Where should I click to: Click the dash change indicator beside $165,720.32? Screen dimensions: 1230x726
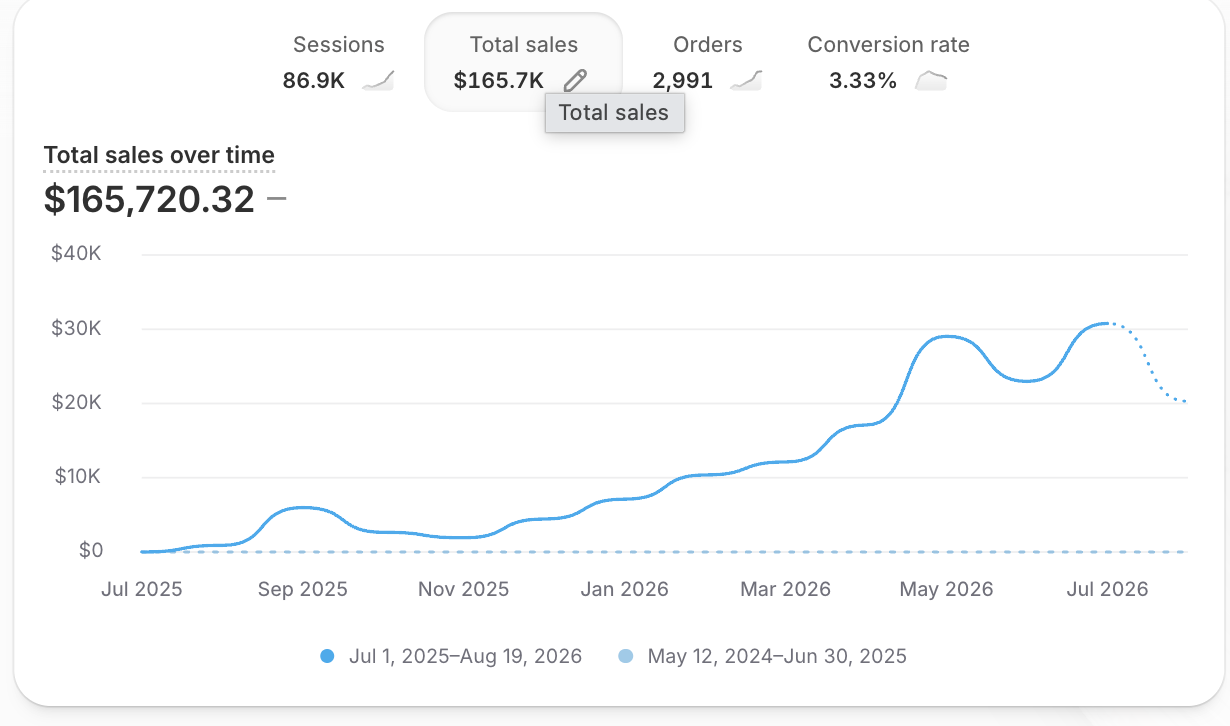tap(277, 199)
